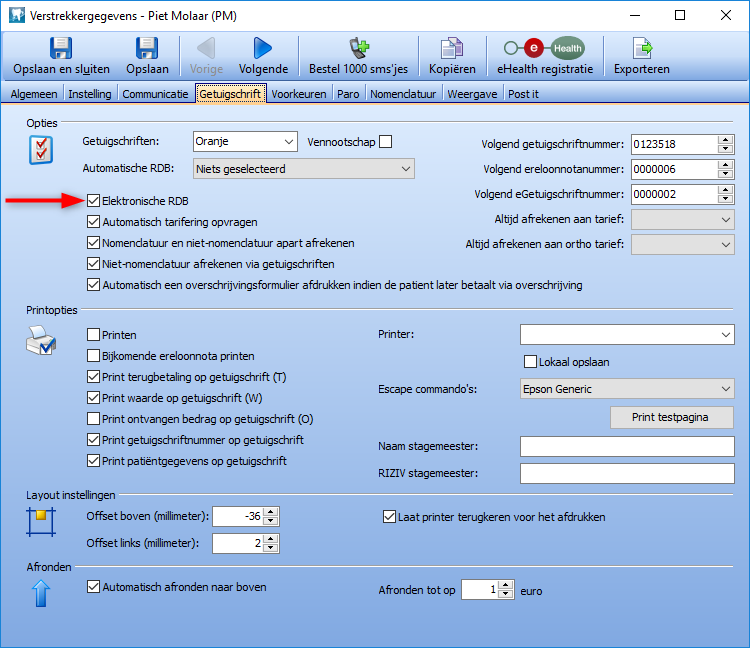The image size is (750, 648).
Task: Toggle Automatisch afronden naar boven
Action: click(x=94, y=586)
